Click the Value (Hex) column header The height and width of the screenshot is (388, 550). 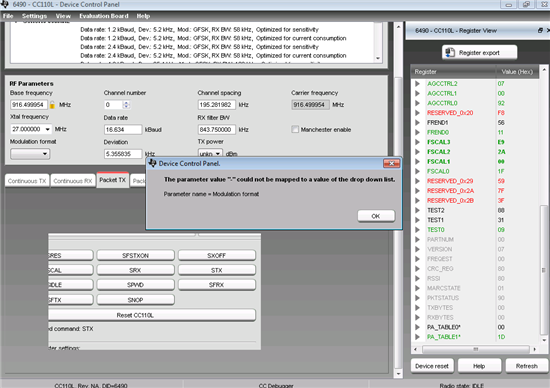(x=517, y=72)
